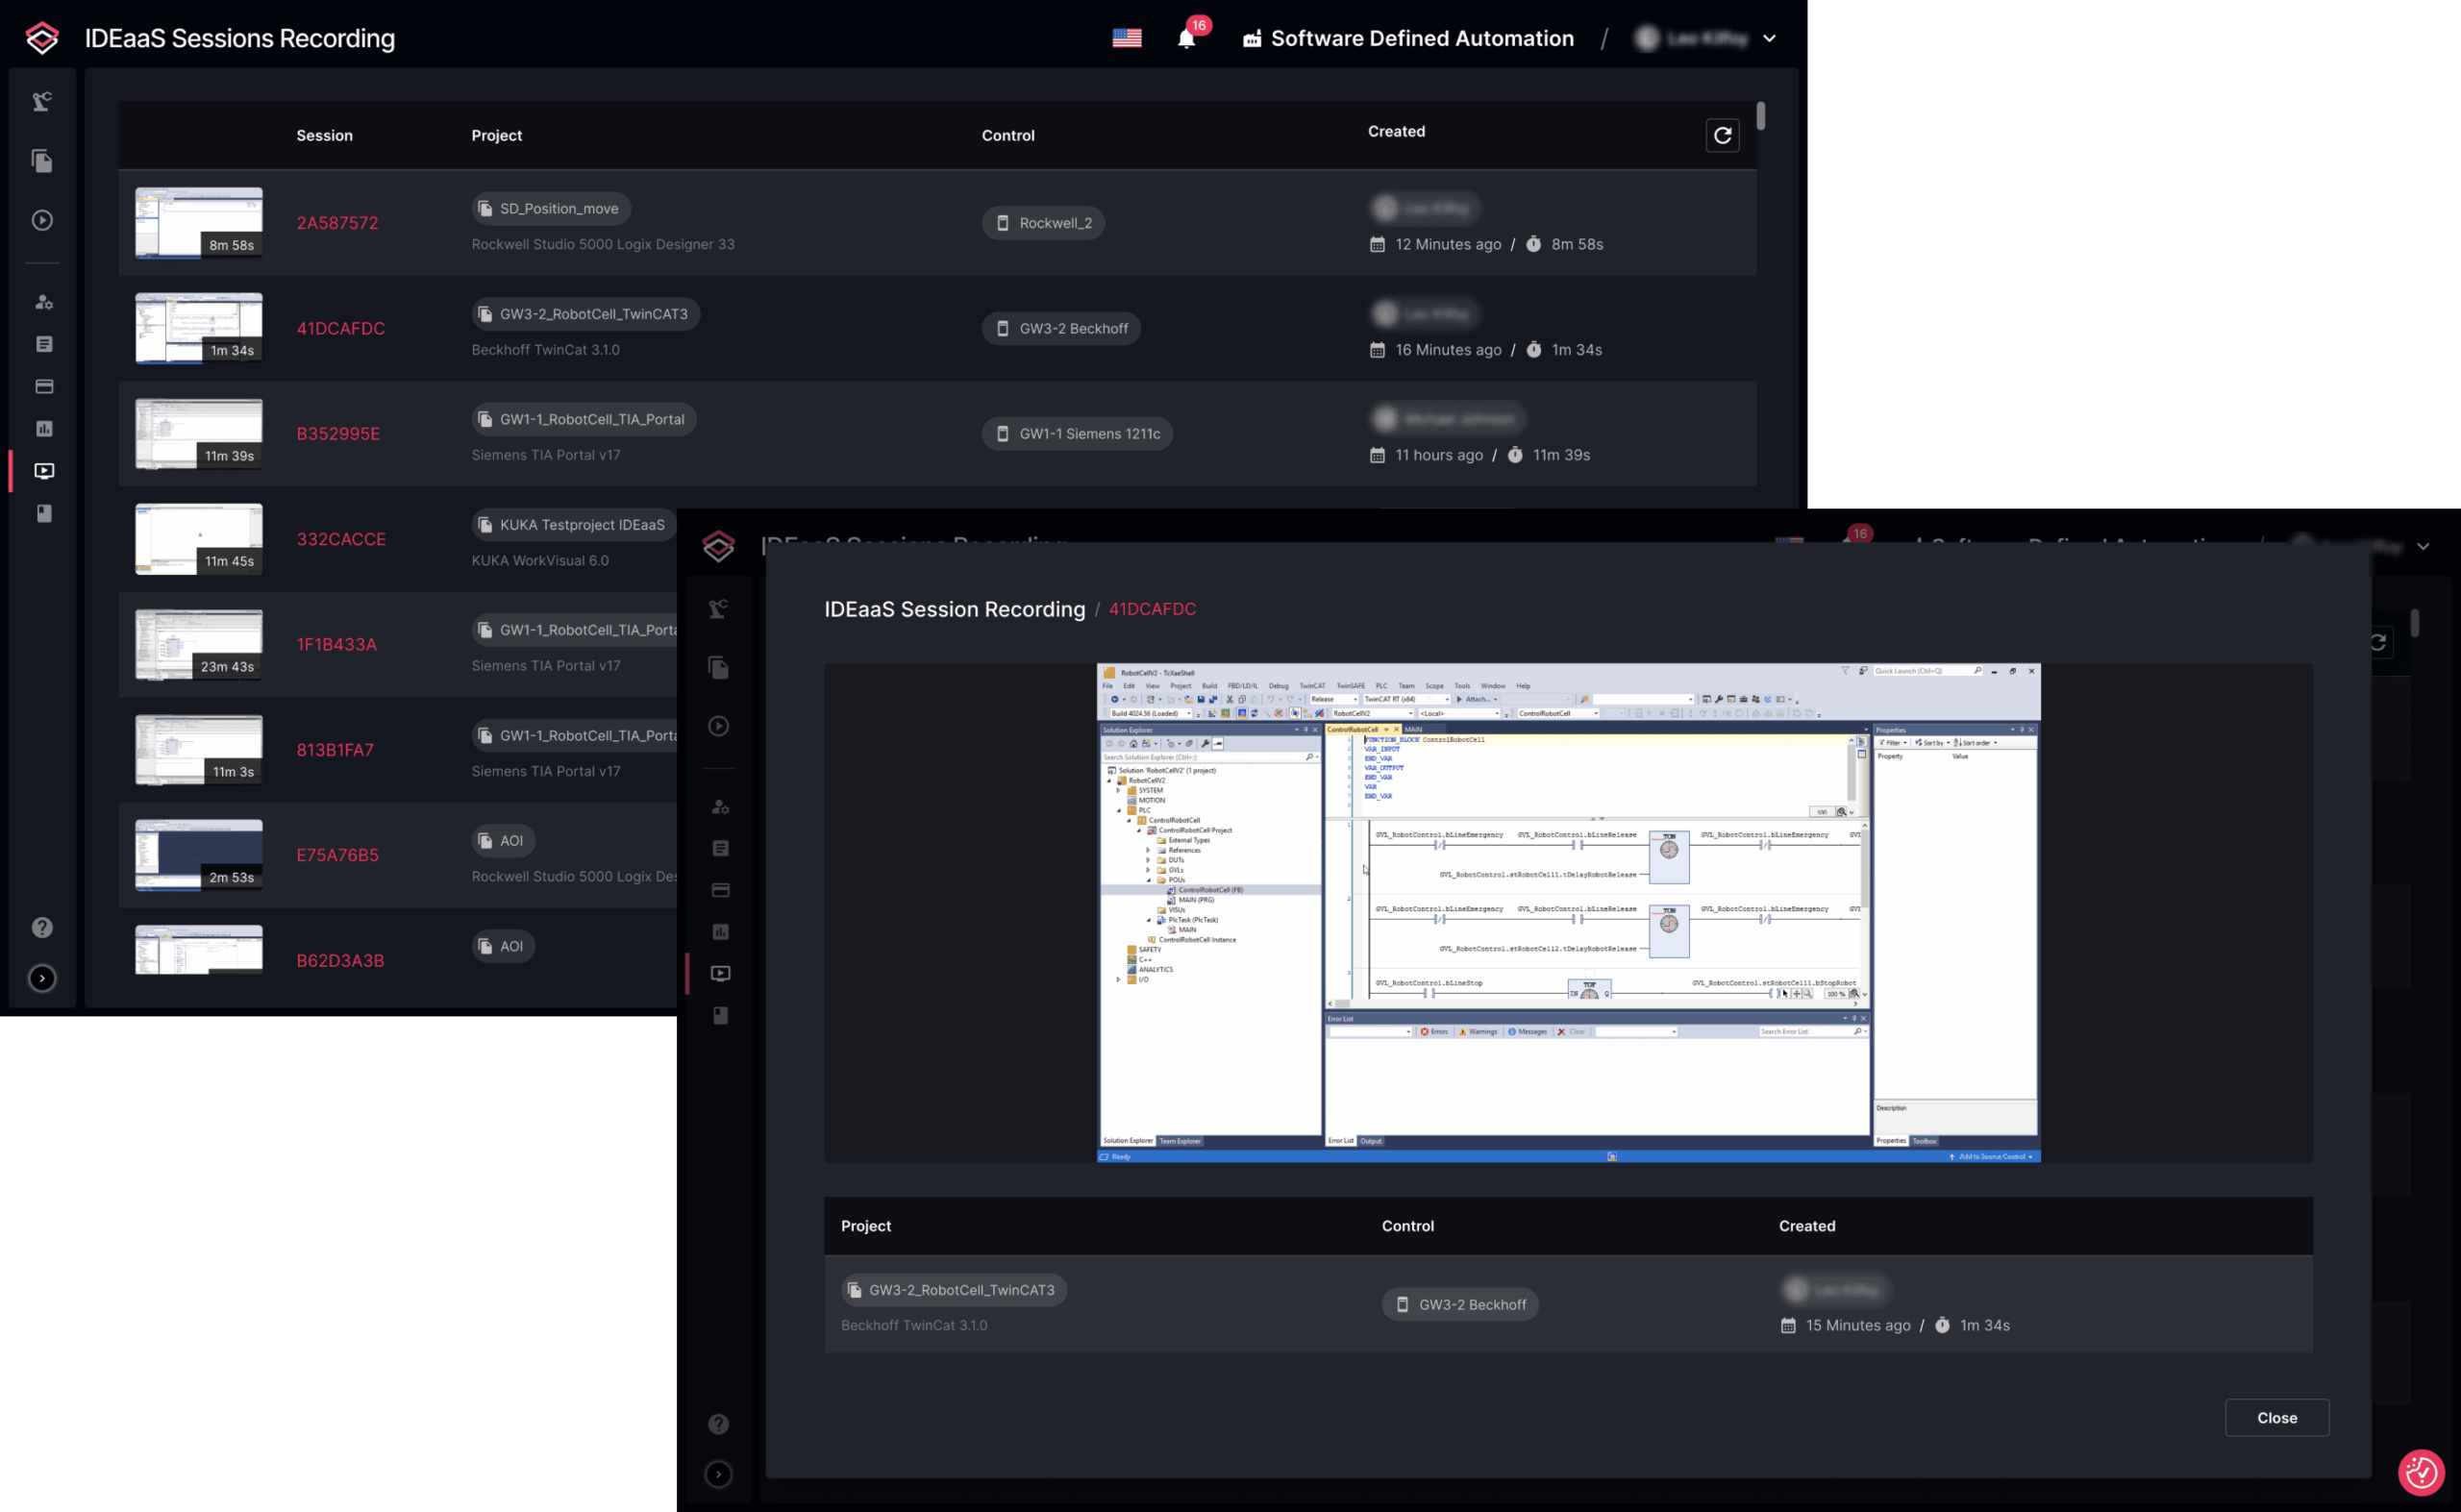Image resolution: width=2461 pixels, height=1512 pixels.
Task: Click the session list vertical scrollbar
Action: point(1760,116)
